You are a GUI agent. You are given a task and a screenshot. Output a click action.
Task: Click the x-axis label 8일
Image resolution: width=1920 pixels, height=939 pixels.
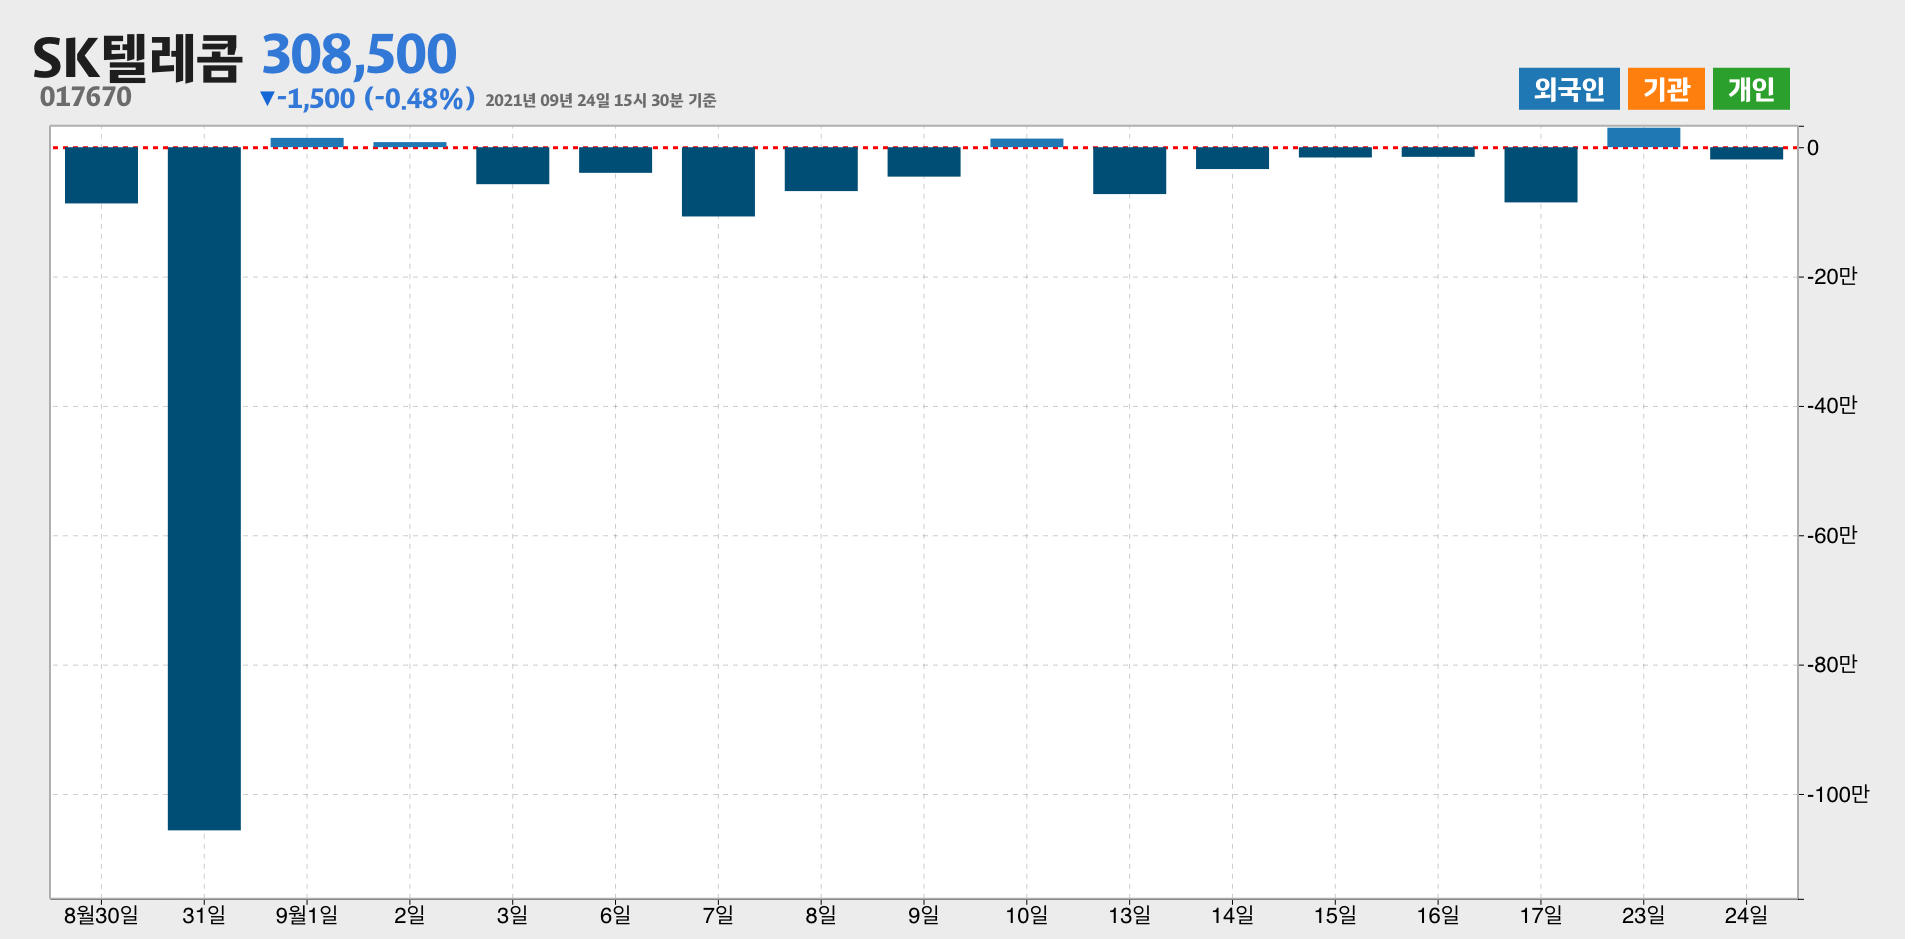[821, 915]
